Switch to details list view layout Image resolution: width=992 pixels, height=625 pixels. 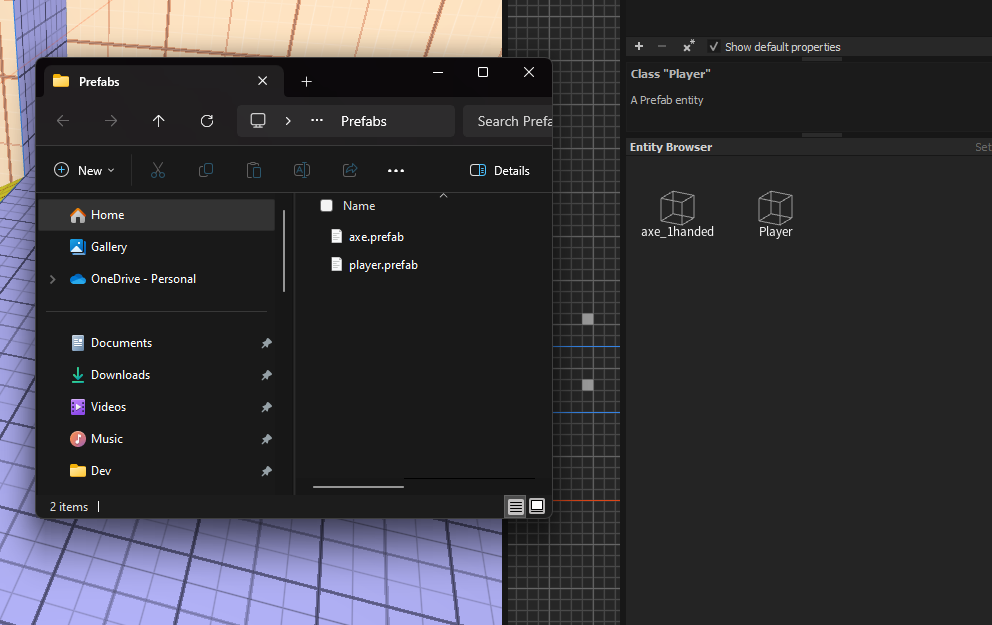click(516, 507)
